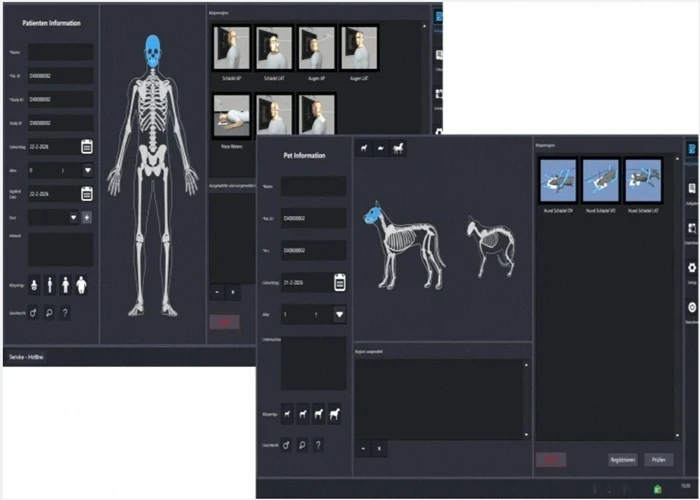This screenshot has height=500, width=700.
Task: Click examination text area in Pet Information
Action: 313,363
